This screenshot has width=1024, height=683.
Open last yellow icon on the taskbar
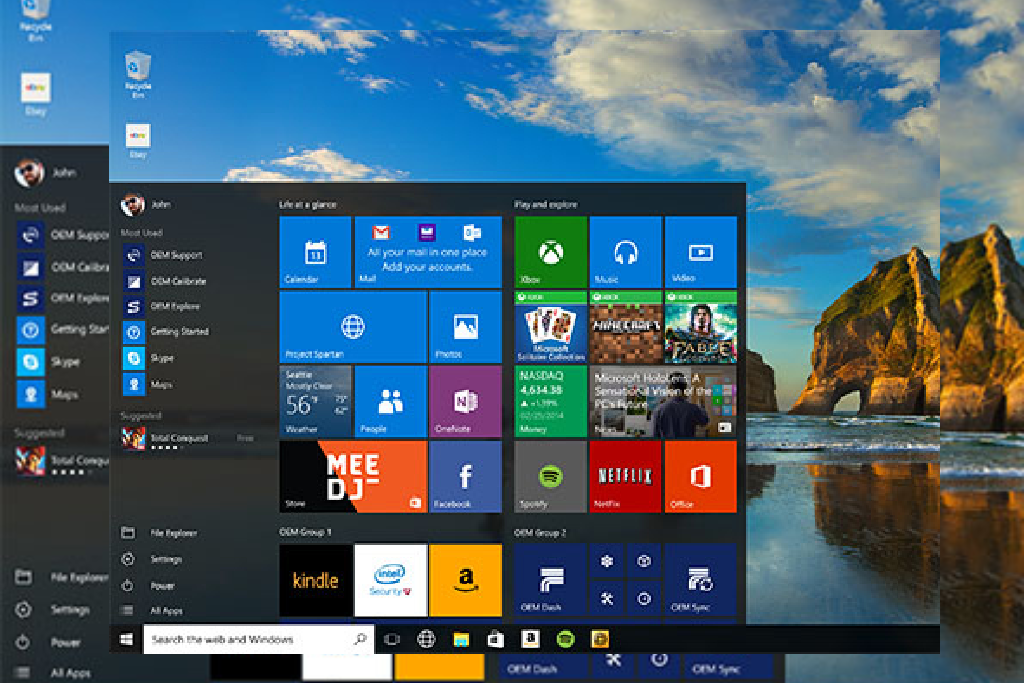click(600, 639)
